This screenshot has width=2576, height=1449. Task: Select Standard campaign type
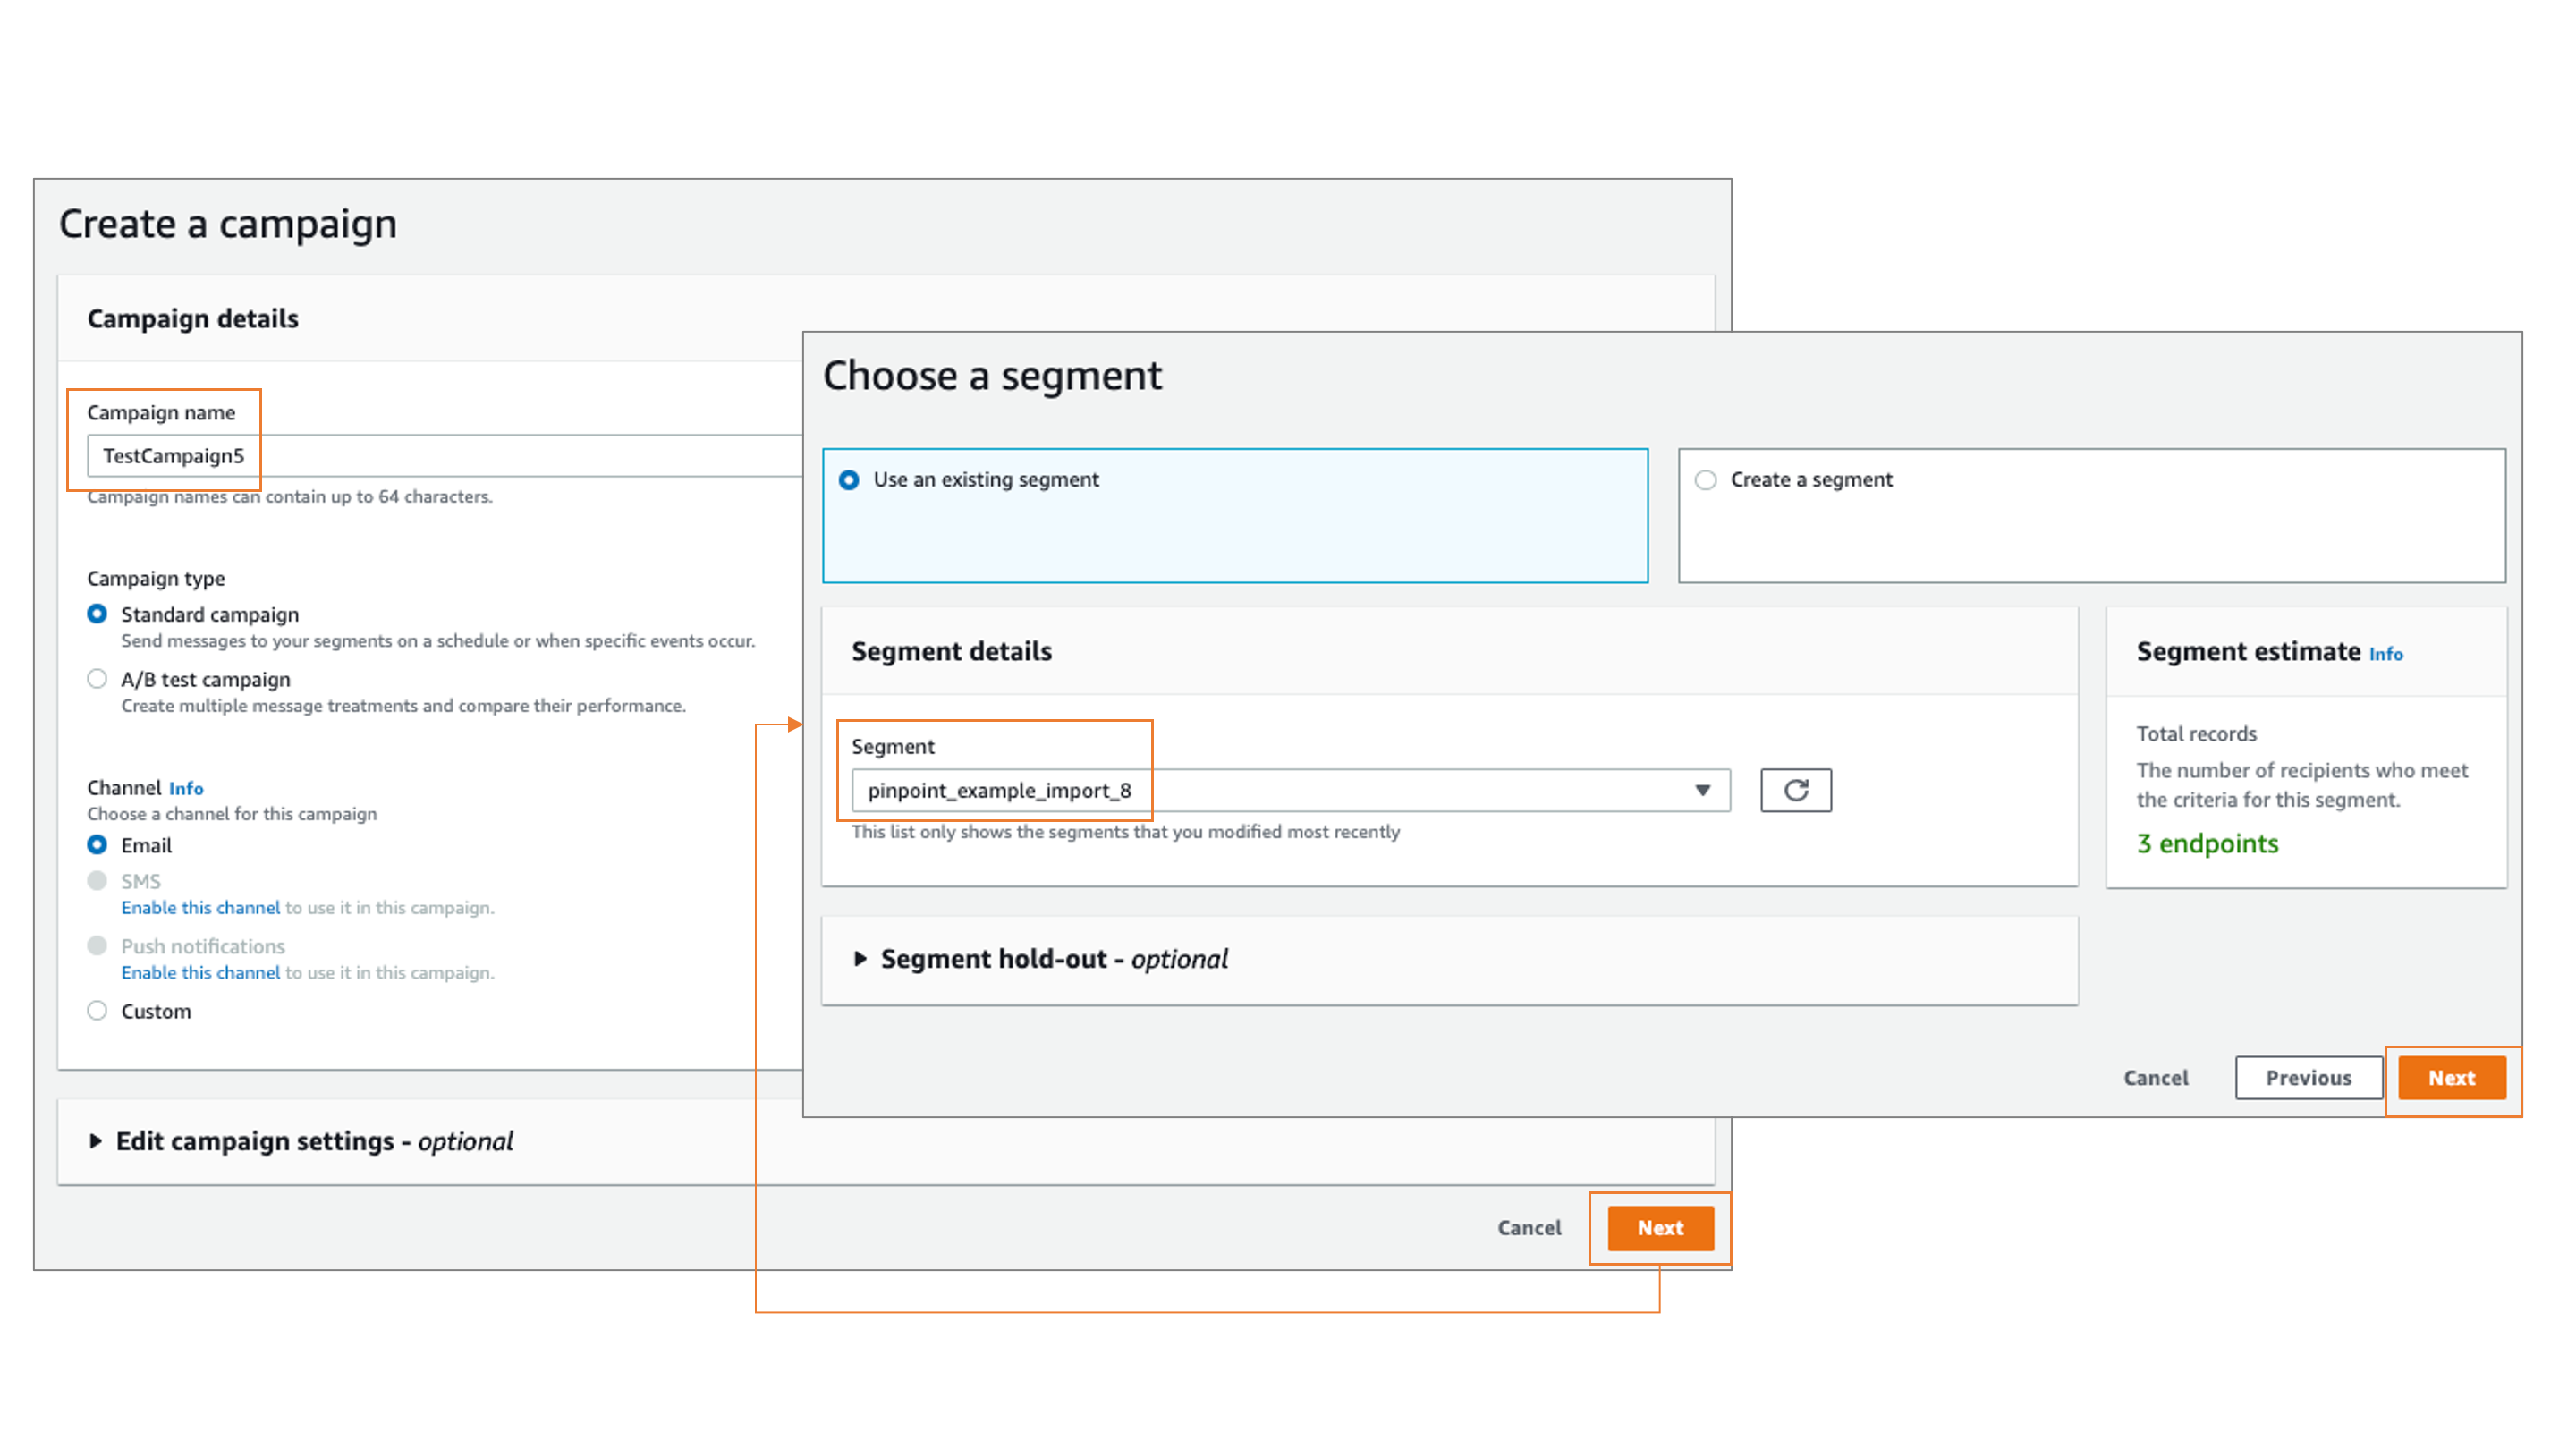pyautogui.click(x=97, y=614)
